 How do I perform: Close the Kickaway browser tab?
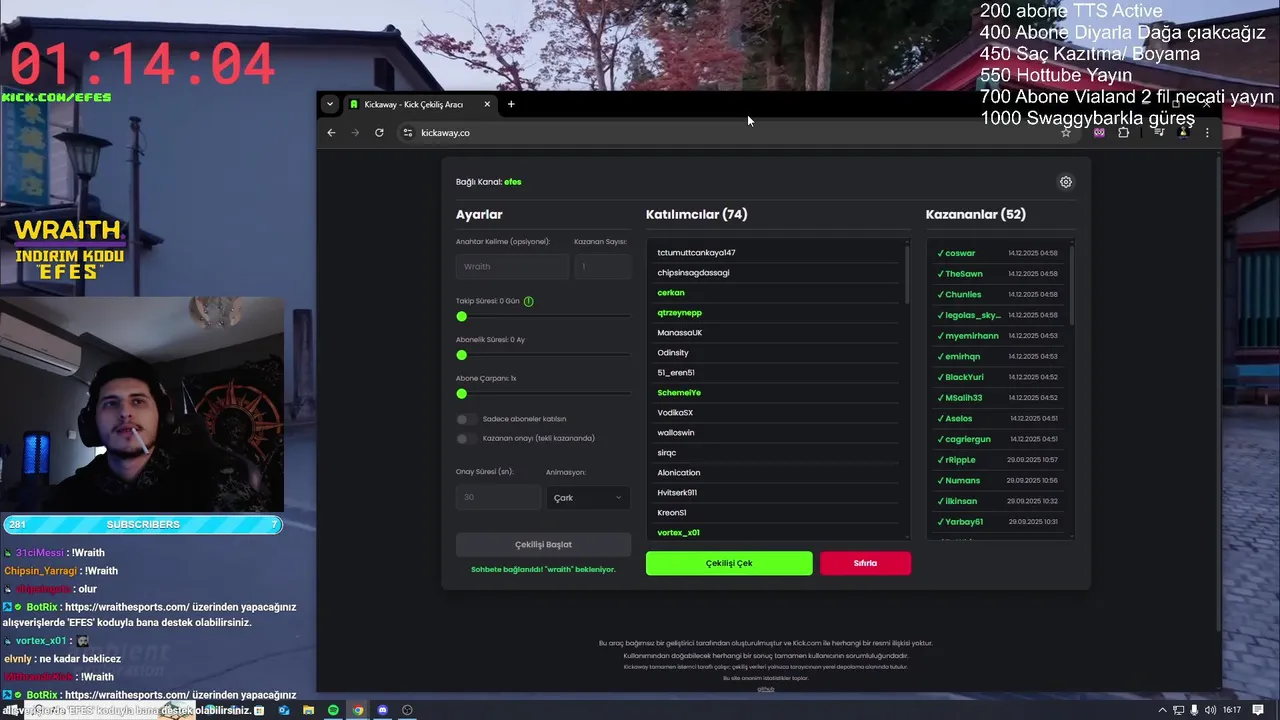tap(487, 104)
